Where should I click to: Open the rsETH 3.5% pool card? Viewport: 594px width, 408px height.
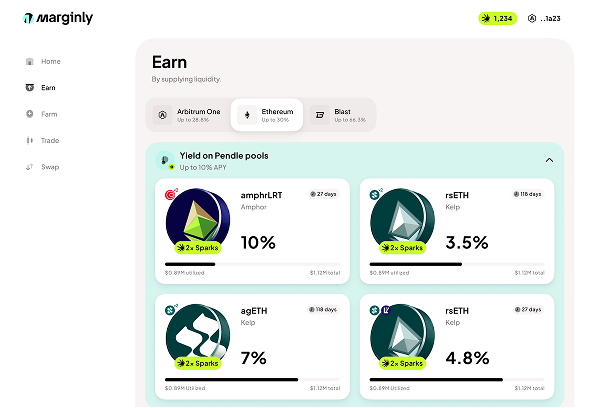click(x=457, y=231)
